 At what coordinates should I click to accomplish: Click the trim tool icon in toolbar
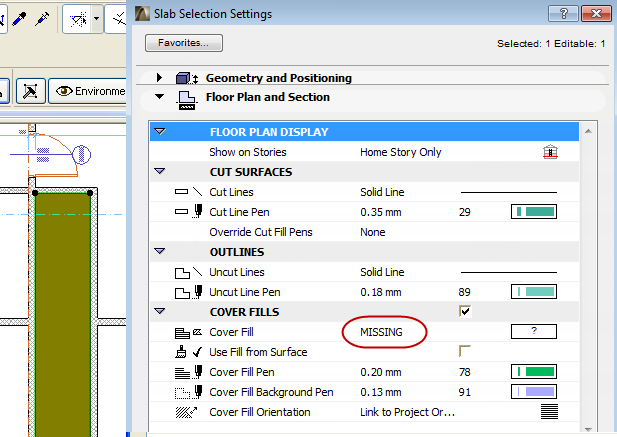(117, 17)
